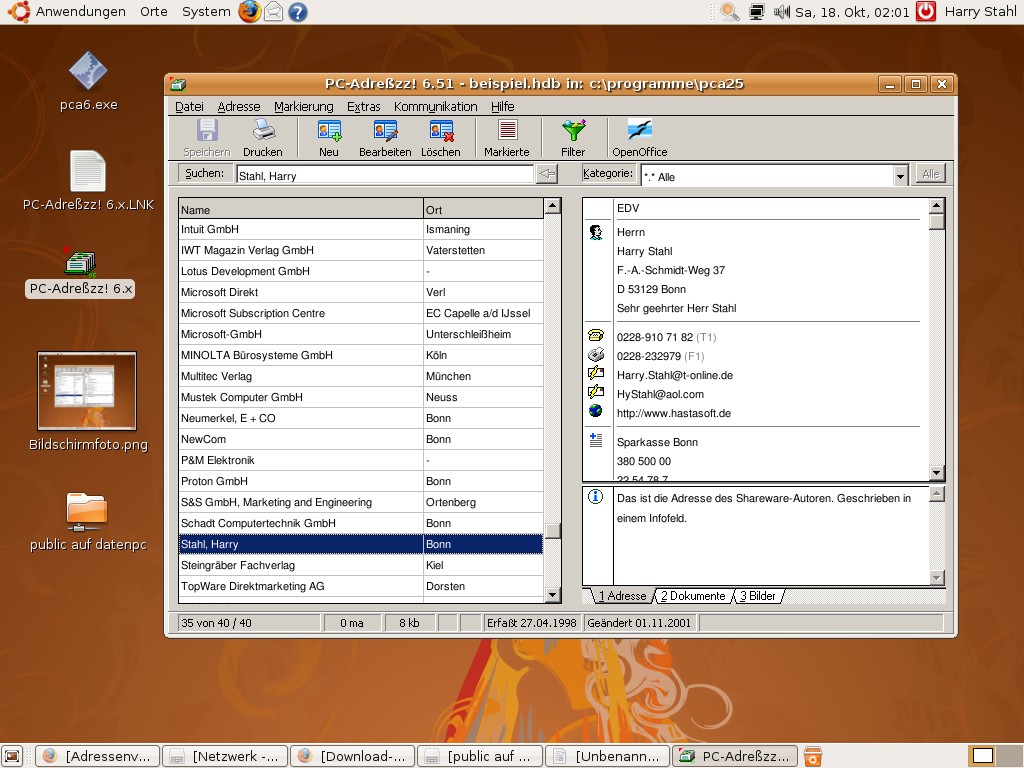
Task: Click the person icon beside Herrn
Action: tap(596, 232)
